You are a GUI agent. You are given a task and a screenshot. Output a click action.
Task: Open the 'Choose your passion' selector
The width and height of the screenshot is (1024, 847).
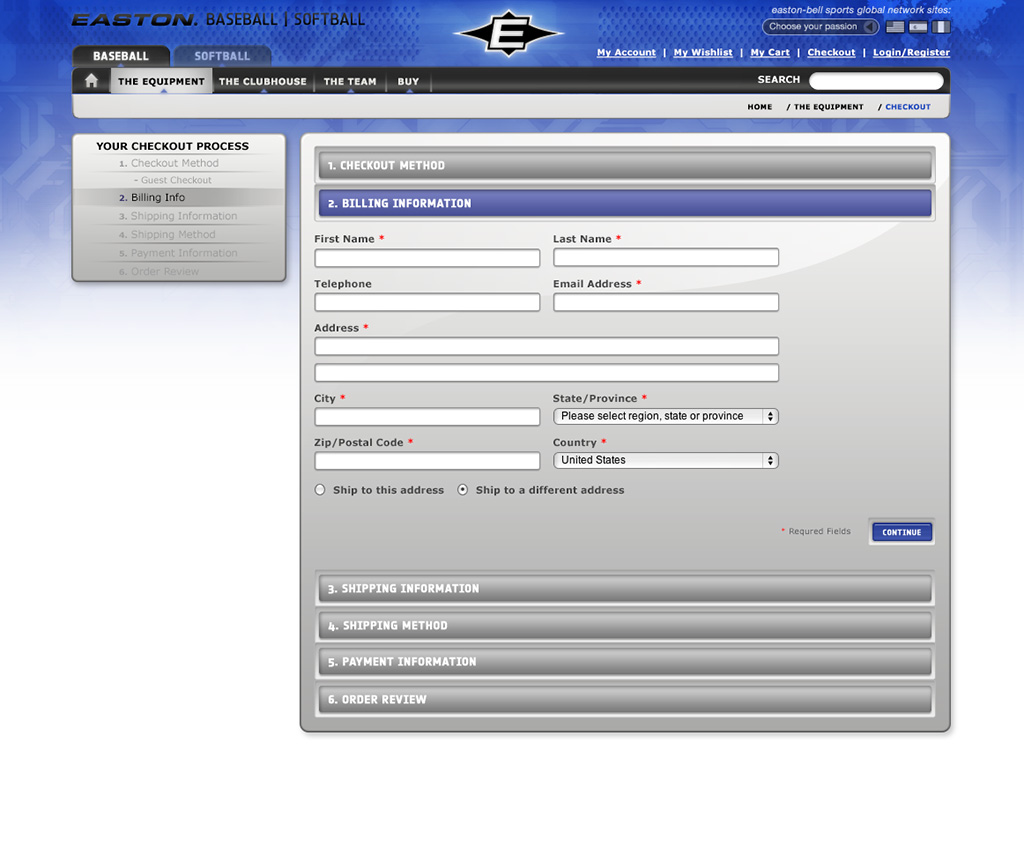pos(820,27)
